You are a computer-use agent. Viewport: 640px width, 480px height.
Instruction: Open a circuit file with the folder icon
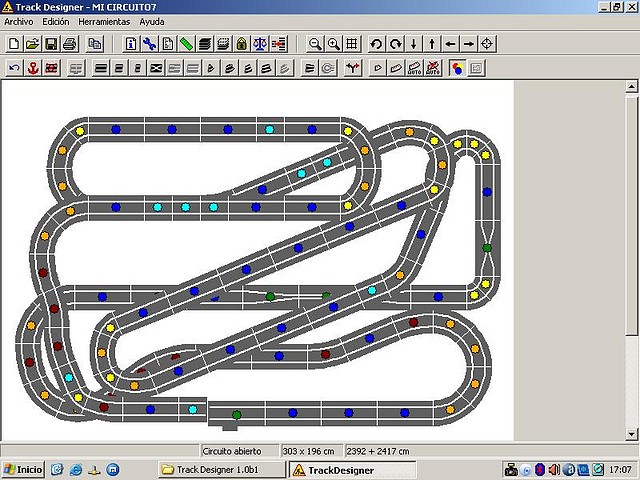click(x=33, y=44)
